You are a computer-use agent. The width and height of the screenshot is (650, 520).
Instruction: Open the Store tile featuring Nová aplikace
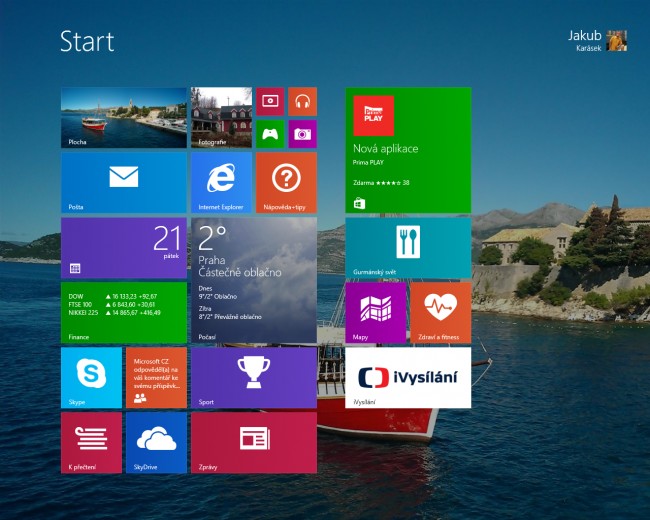point(408,150)
